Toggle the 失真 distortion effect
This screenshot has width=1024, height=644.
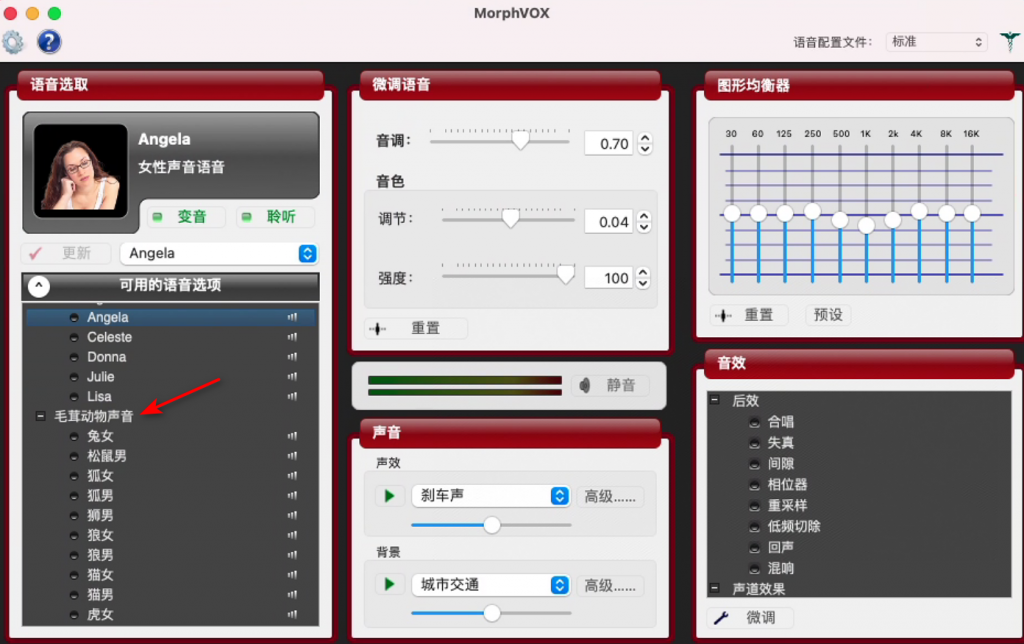coord(754,443)
